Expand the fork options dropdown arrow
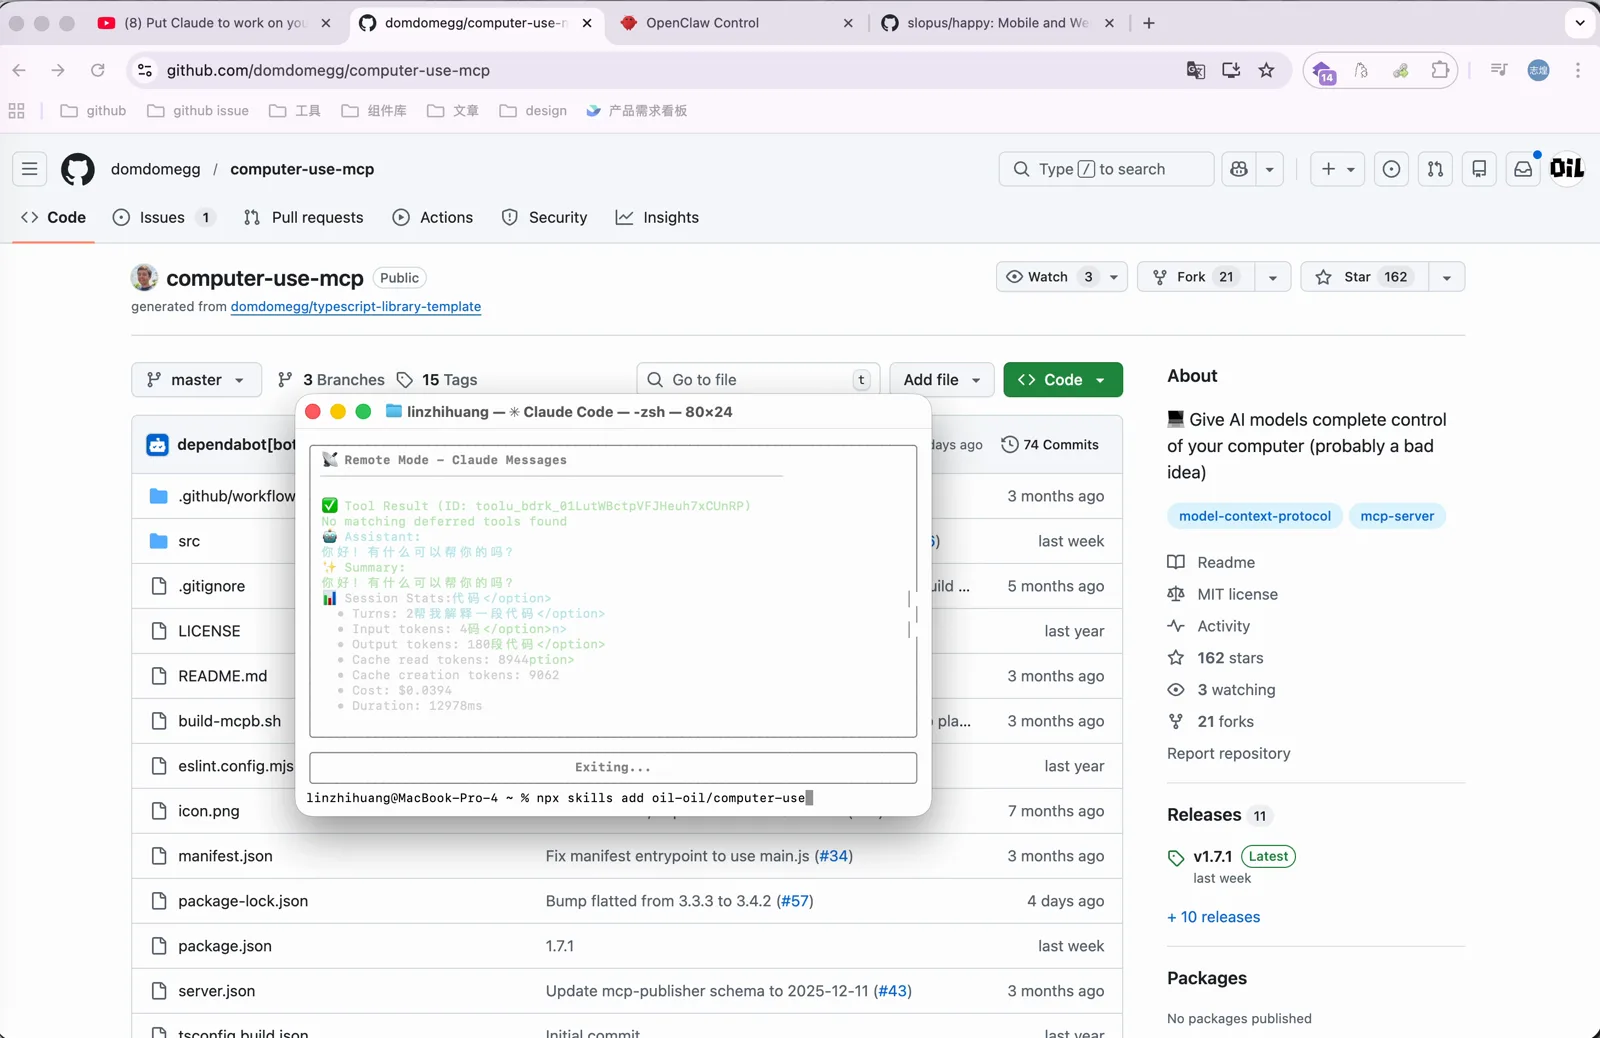The image size is (1600, 1038). [x=1273, y=277]
